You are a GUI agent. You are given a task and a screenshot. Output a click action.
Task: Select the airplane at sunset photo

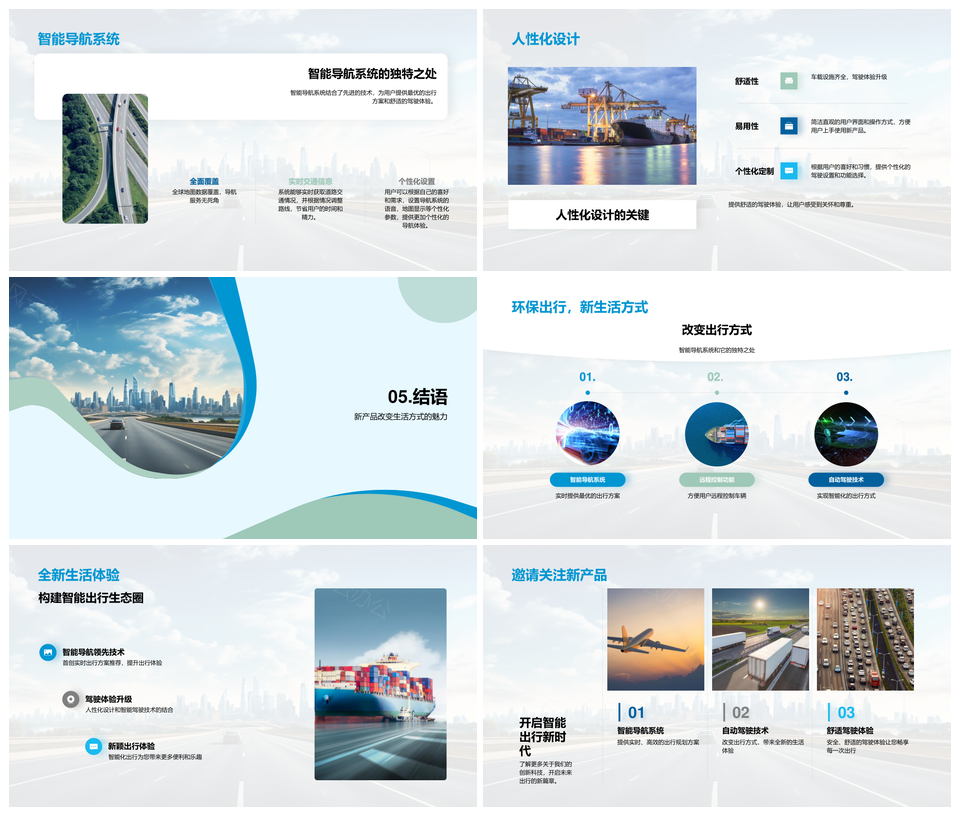point(655,639)
